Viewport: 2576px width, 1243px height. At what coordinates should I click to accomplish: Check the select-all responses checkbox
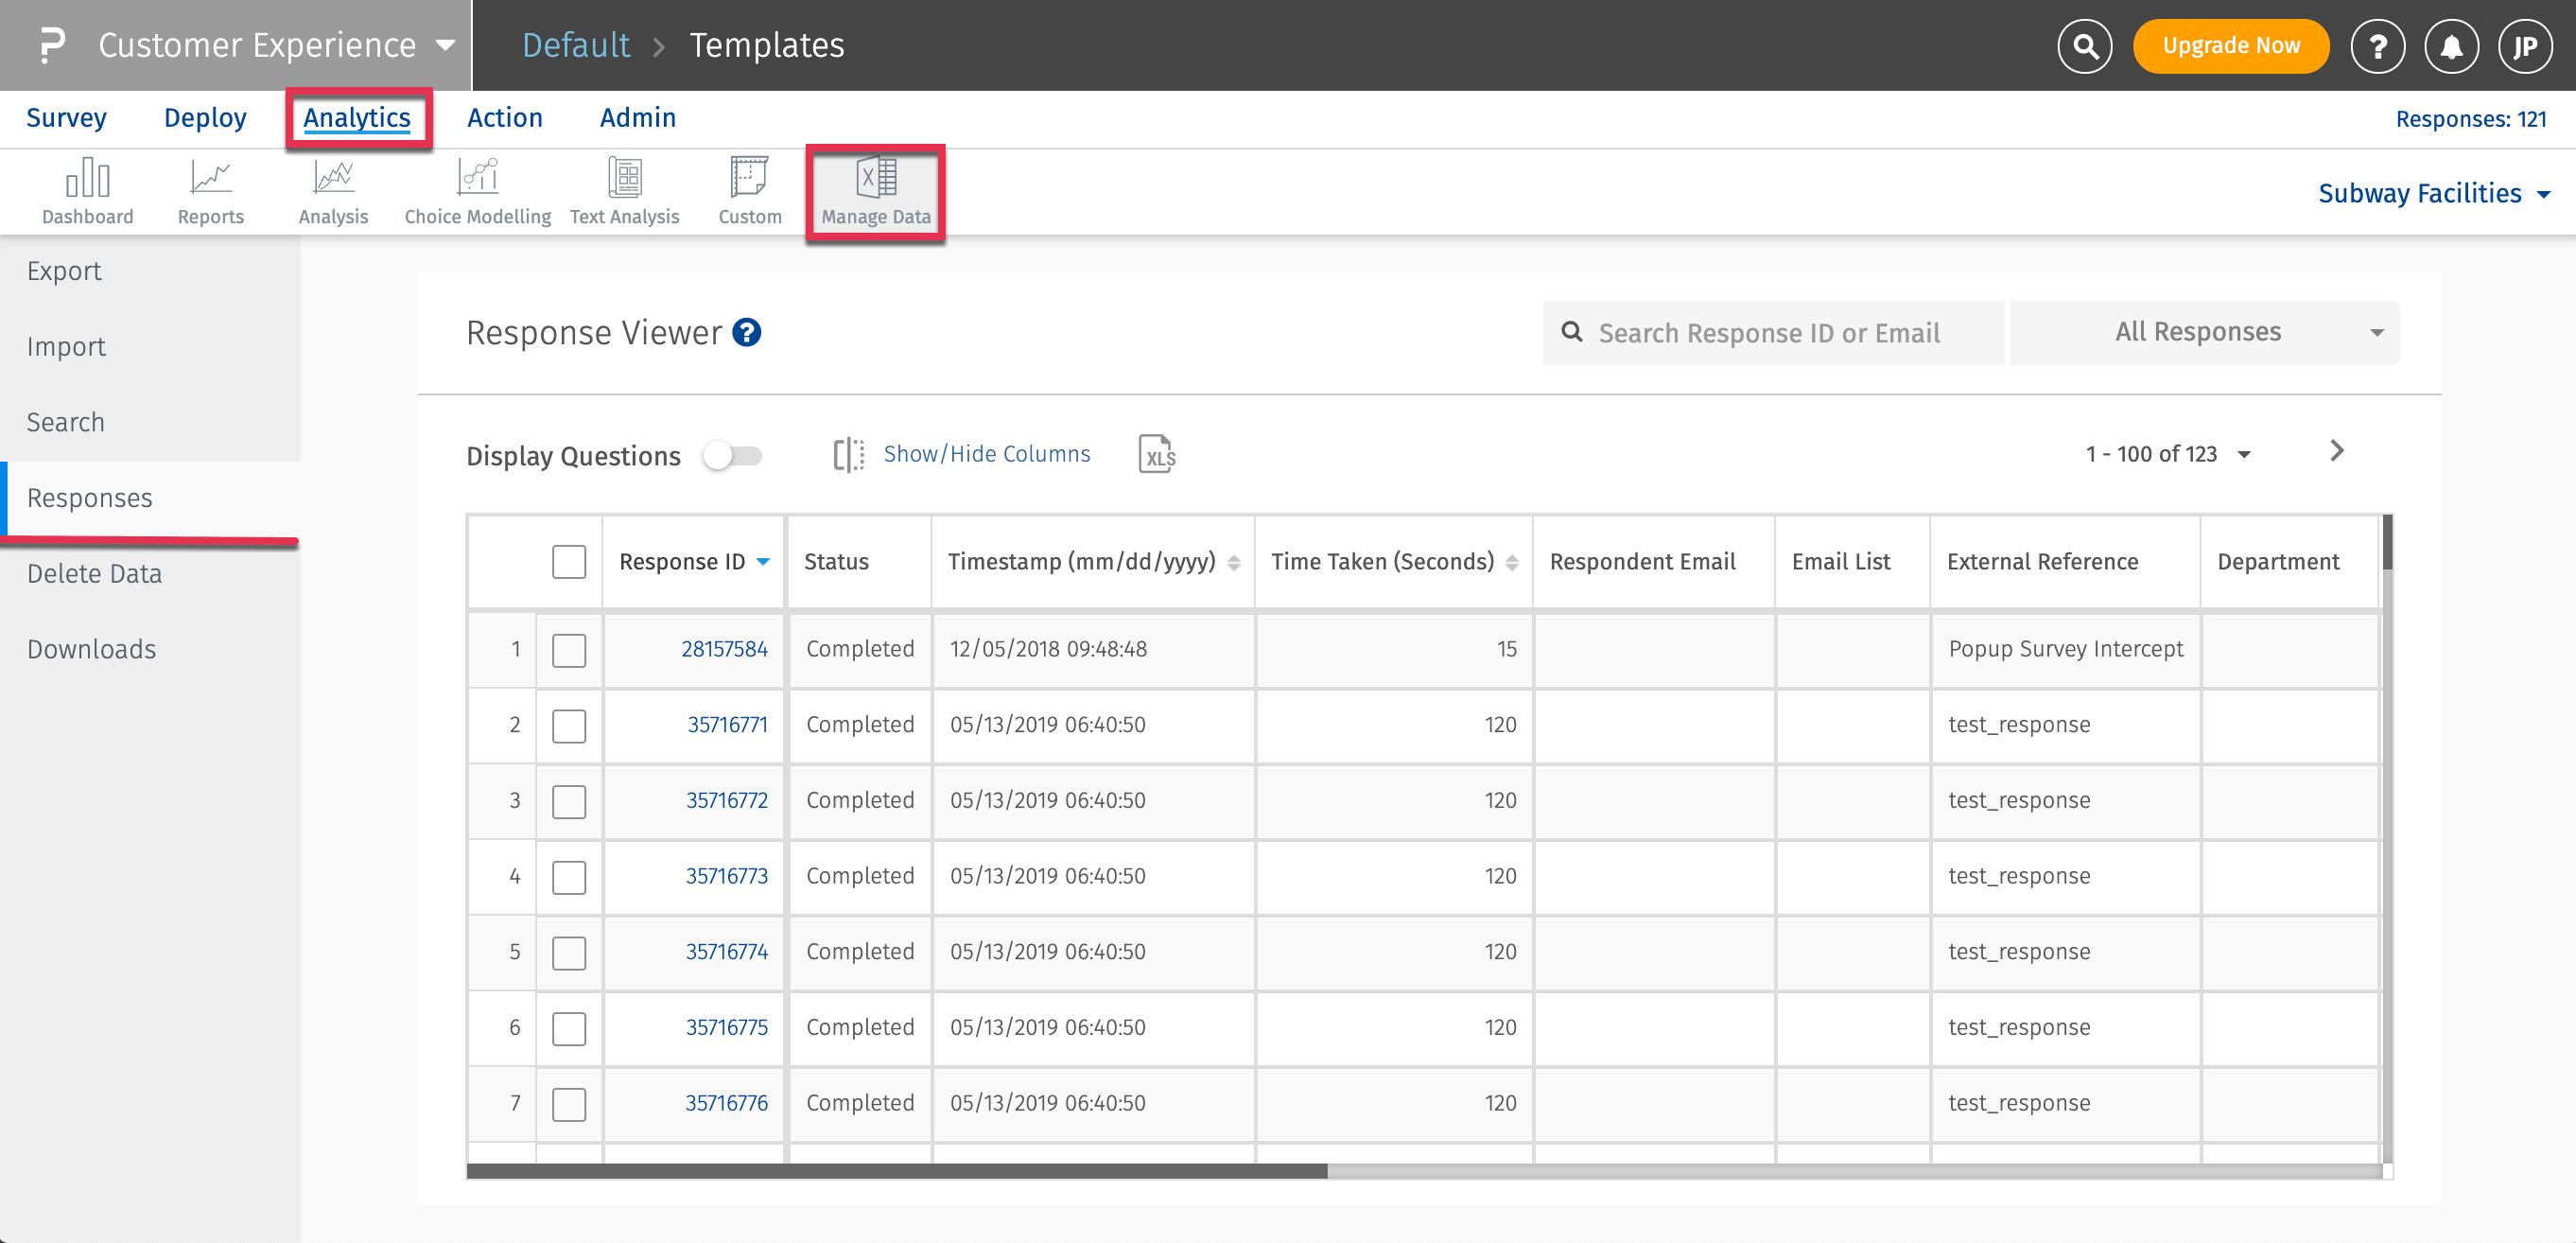[569, 561]
